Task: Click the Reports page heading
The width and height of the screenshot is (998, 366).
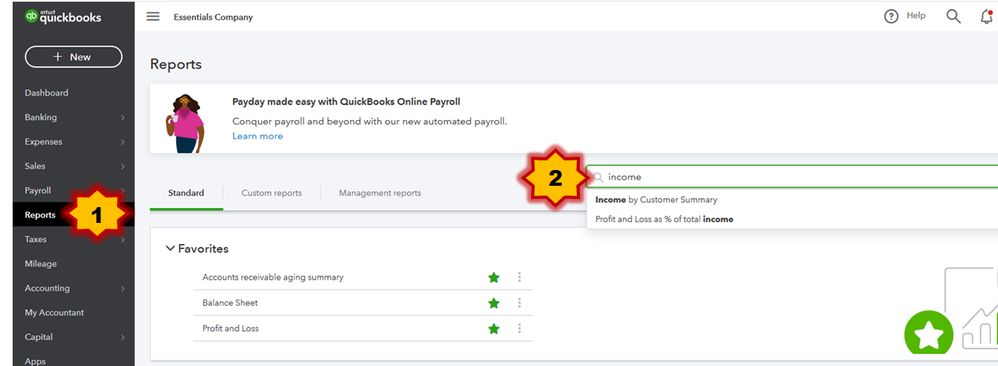Action: pyautogui.click(x=176, y=64)
